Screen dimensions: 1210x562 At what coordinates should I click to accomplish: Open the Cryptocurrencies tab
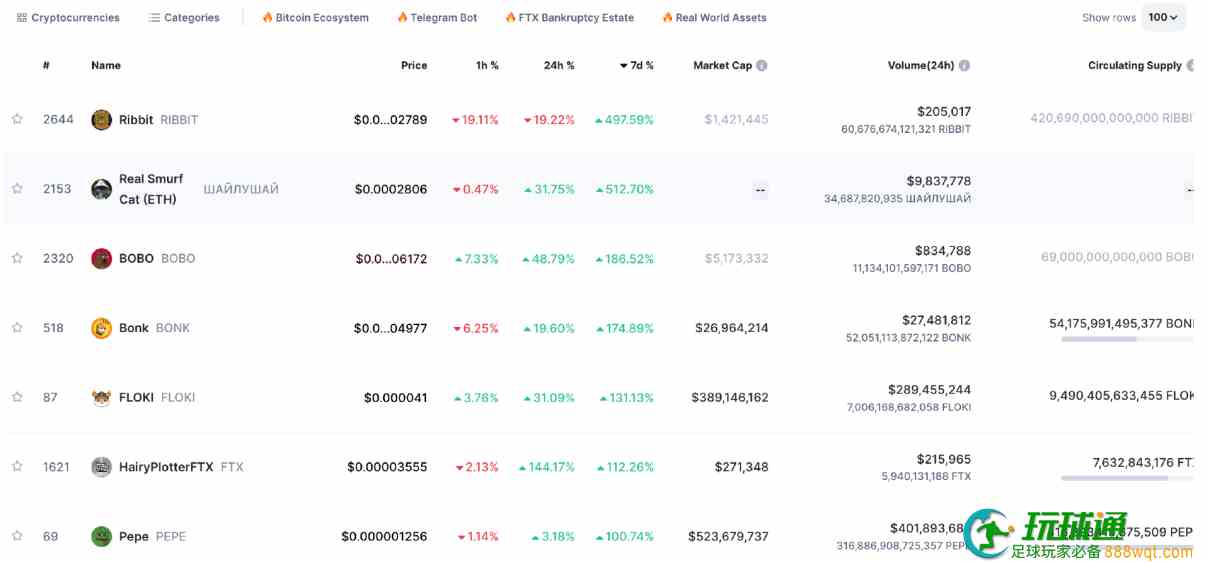coord(68,18)
